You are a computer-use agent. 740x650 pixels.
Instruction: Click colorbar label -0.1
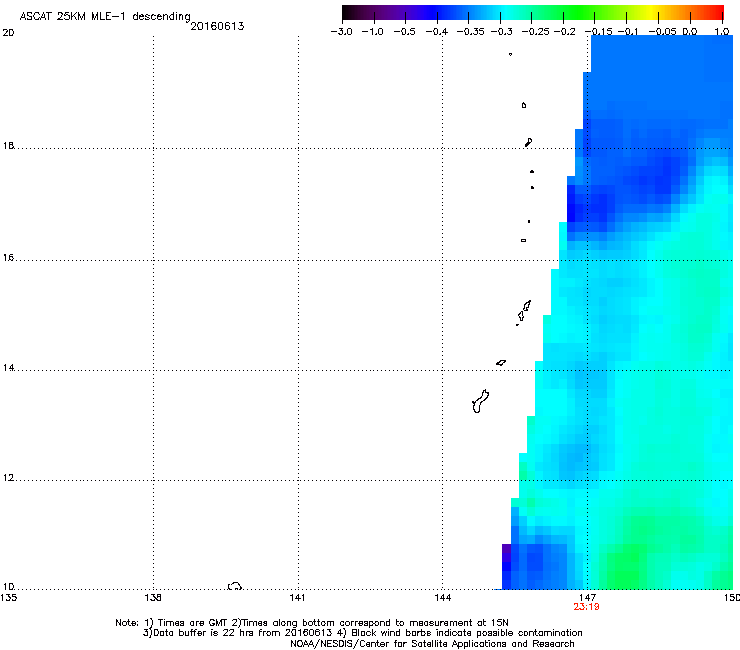(x=628, y=32)
